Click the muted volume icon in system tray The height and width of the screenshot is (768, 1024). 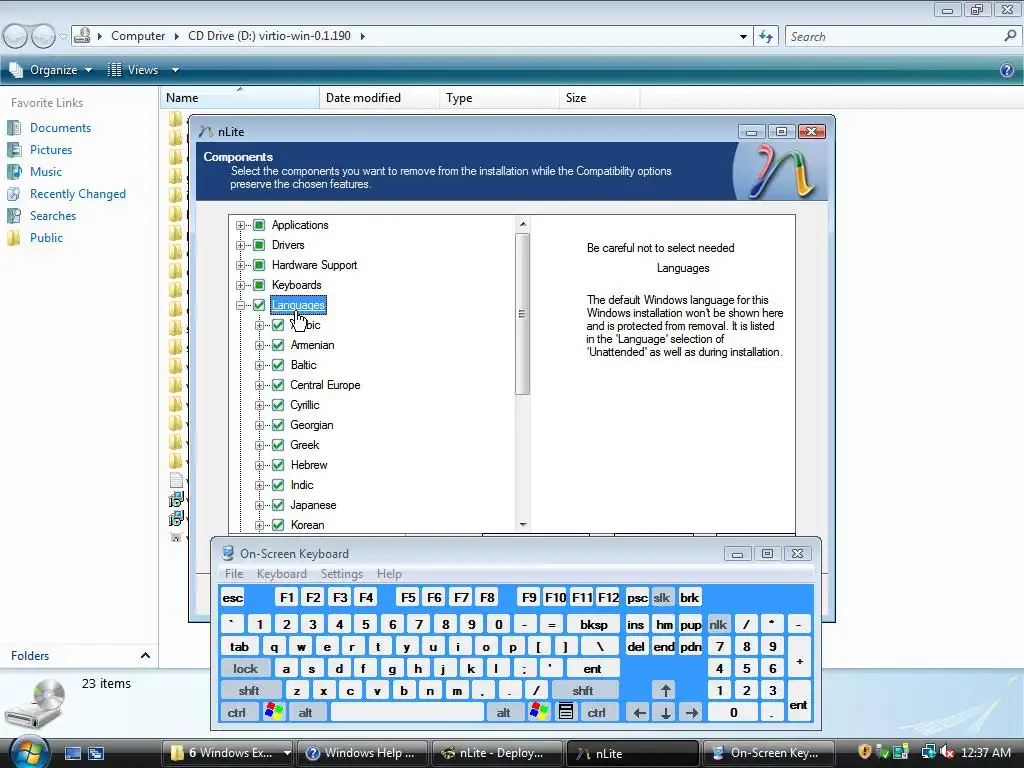[946, 752]
